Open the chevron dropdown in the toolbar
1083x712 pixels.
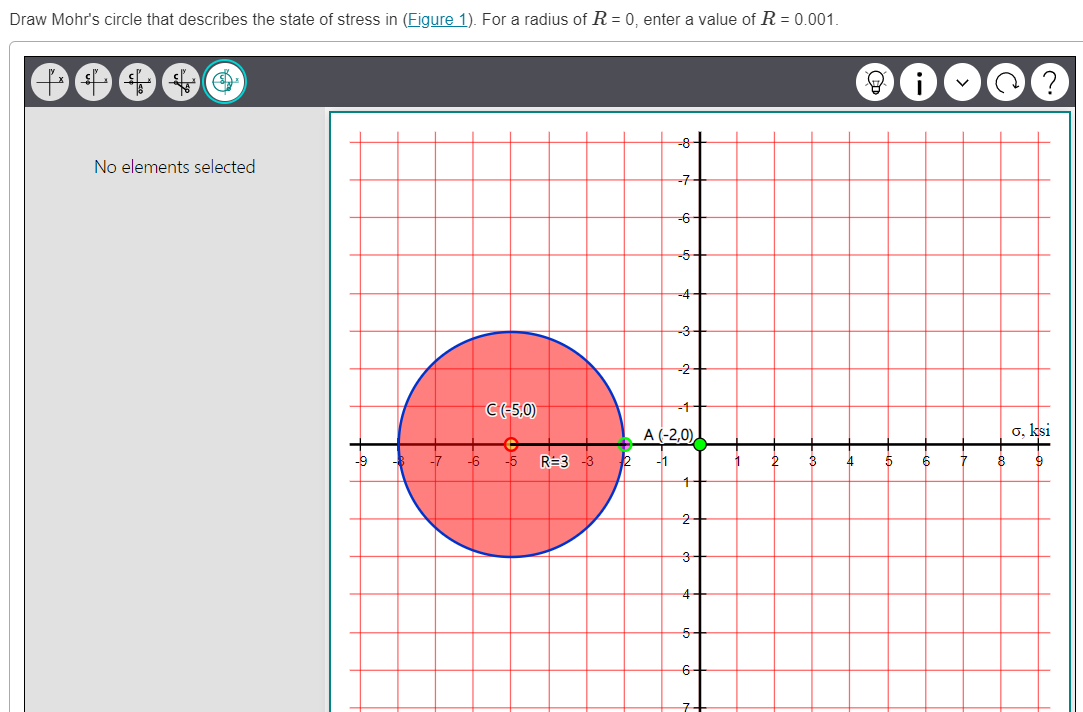(x=962, y=81)
